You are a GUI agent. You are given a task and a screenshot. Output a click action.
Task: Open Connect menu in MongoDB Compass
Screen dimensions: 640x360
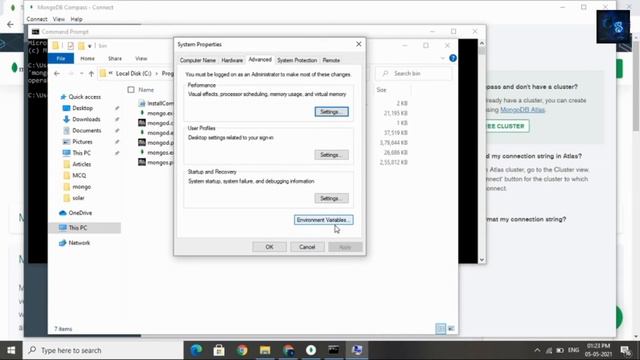click(37, 19)
